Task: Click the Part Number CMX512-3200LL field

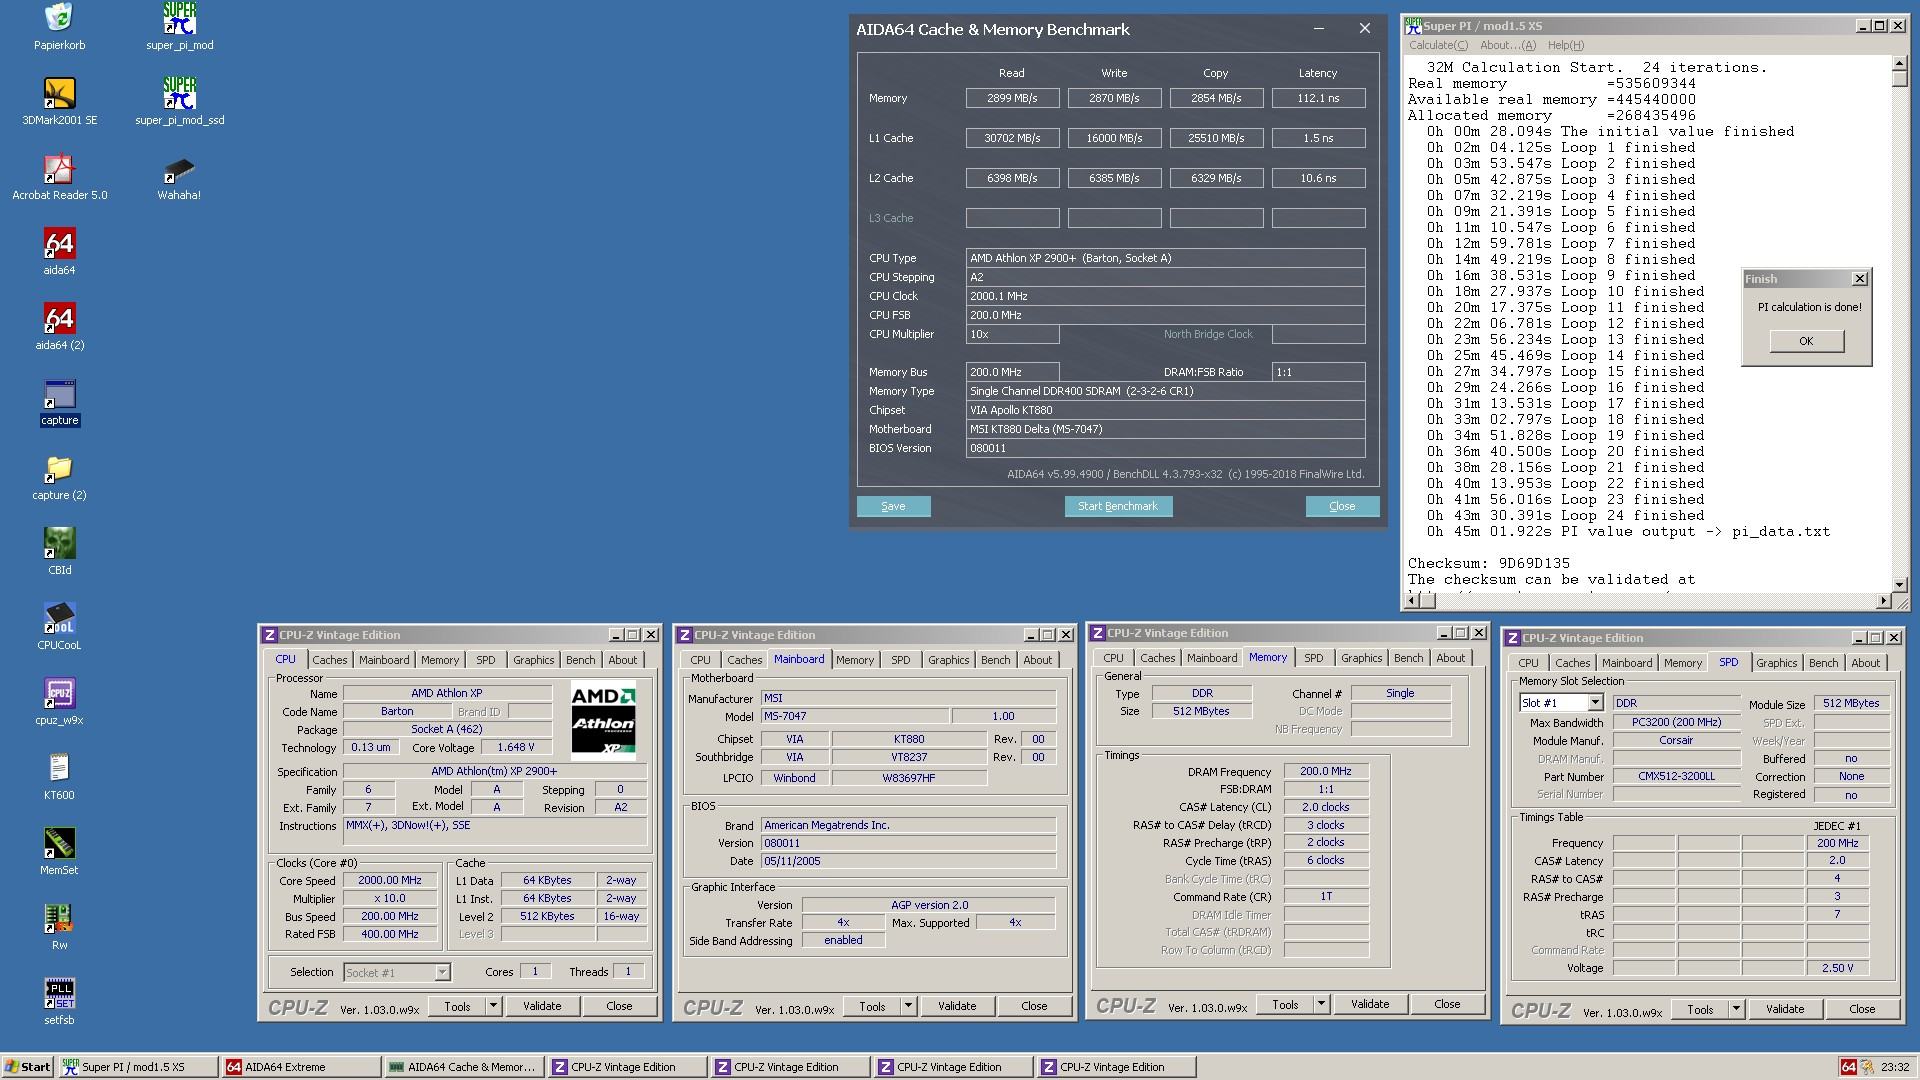Action: click(1676, 777)
